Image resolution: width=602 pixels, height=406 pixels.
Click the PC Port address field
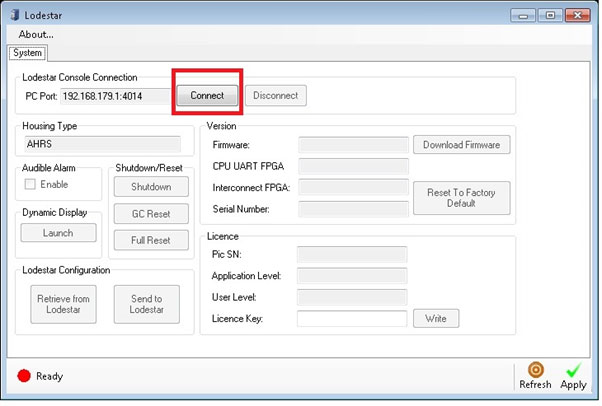pos(115,96)
